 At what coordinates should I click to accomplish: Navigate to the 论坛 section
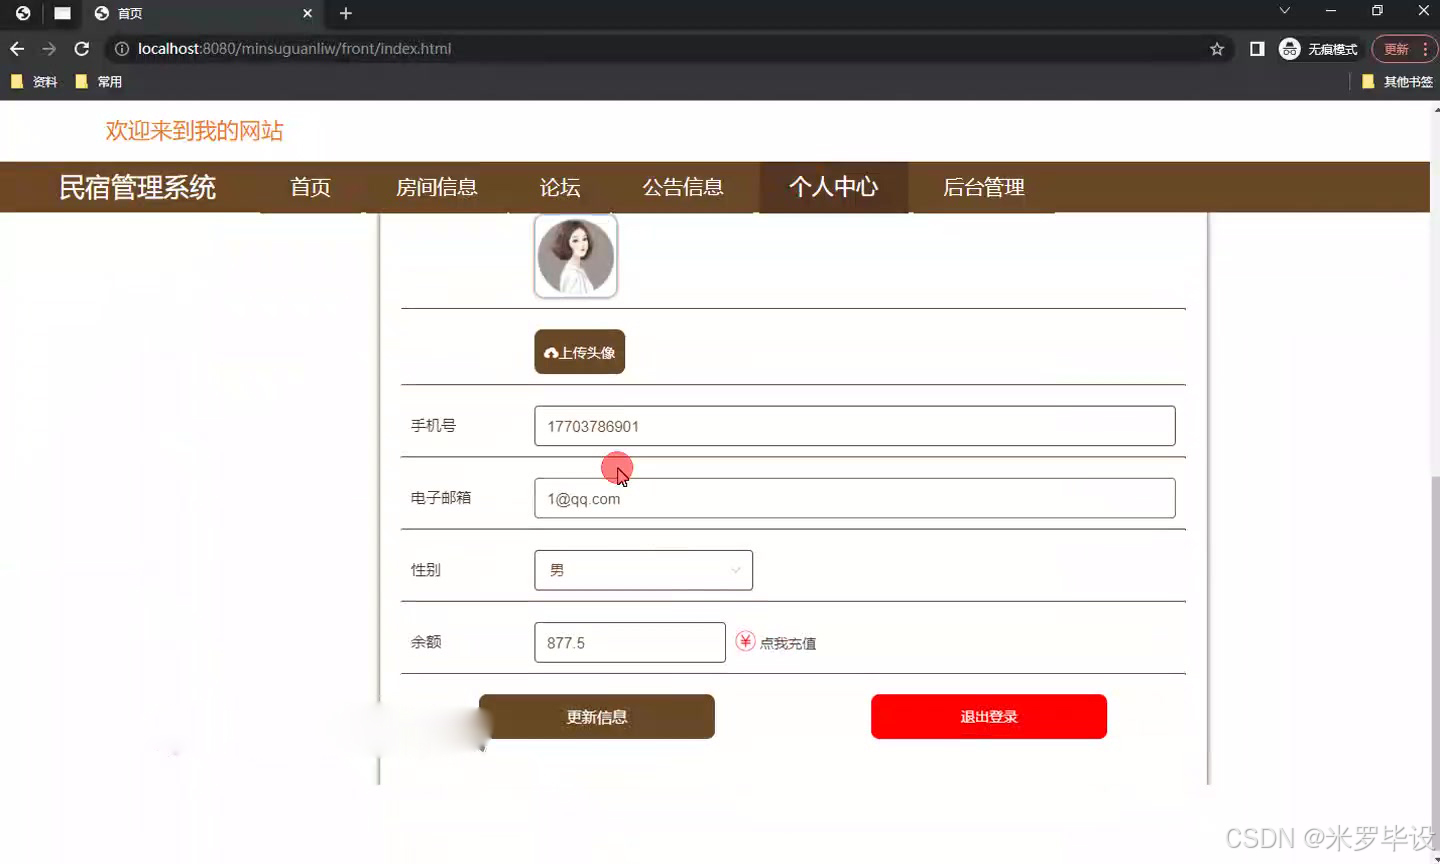click(559, 187)
